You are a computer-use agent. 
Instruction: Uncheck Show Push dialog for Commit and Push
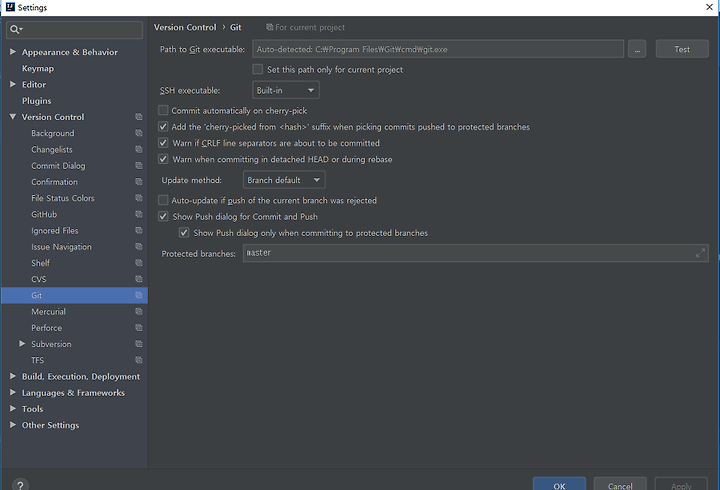click(x=163, y=216)
